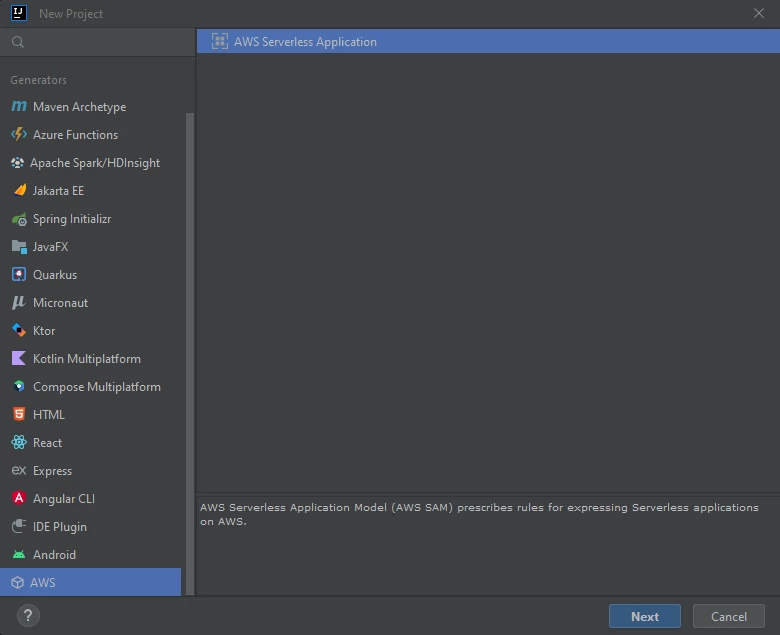Viewport: 780px width, 635px height.
Task: Choose React generator
Action: coord(91,443)
